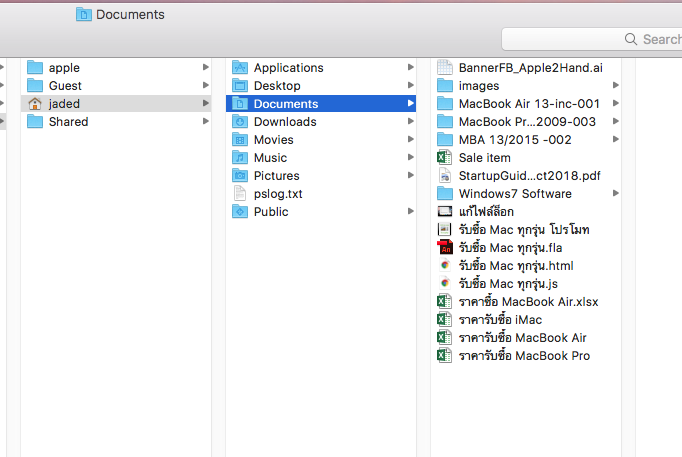682x457 pixels.
Task: Select the StartupGuid...ct2018.pdf file name
Action: point(529,176)
